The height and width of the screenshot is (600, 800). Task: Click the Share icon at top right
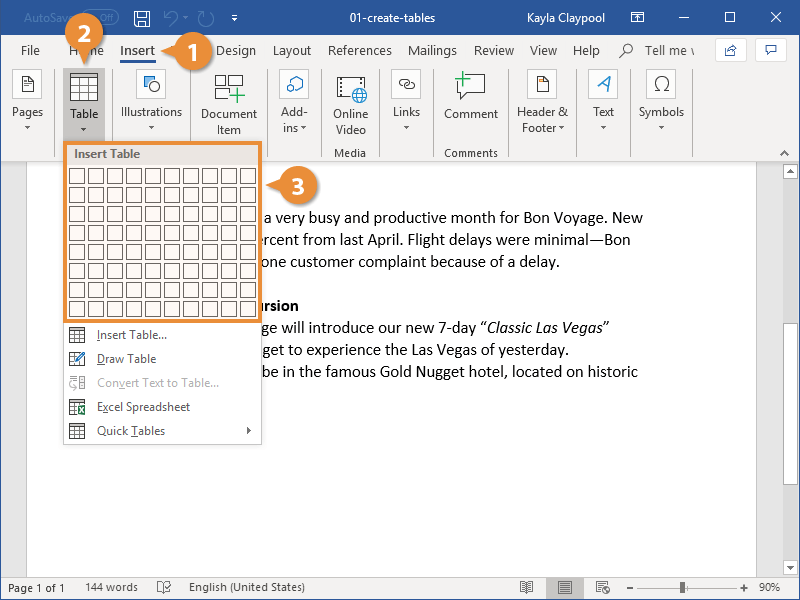tap(731, 50)
